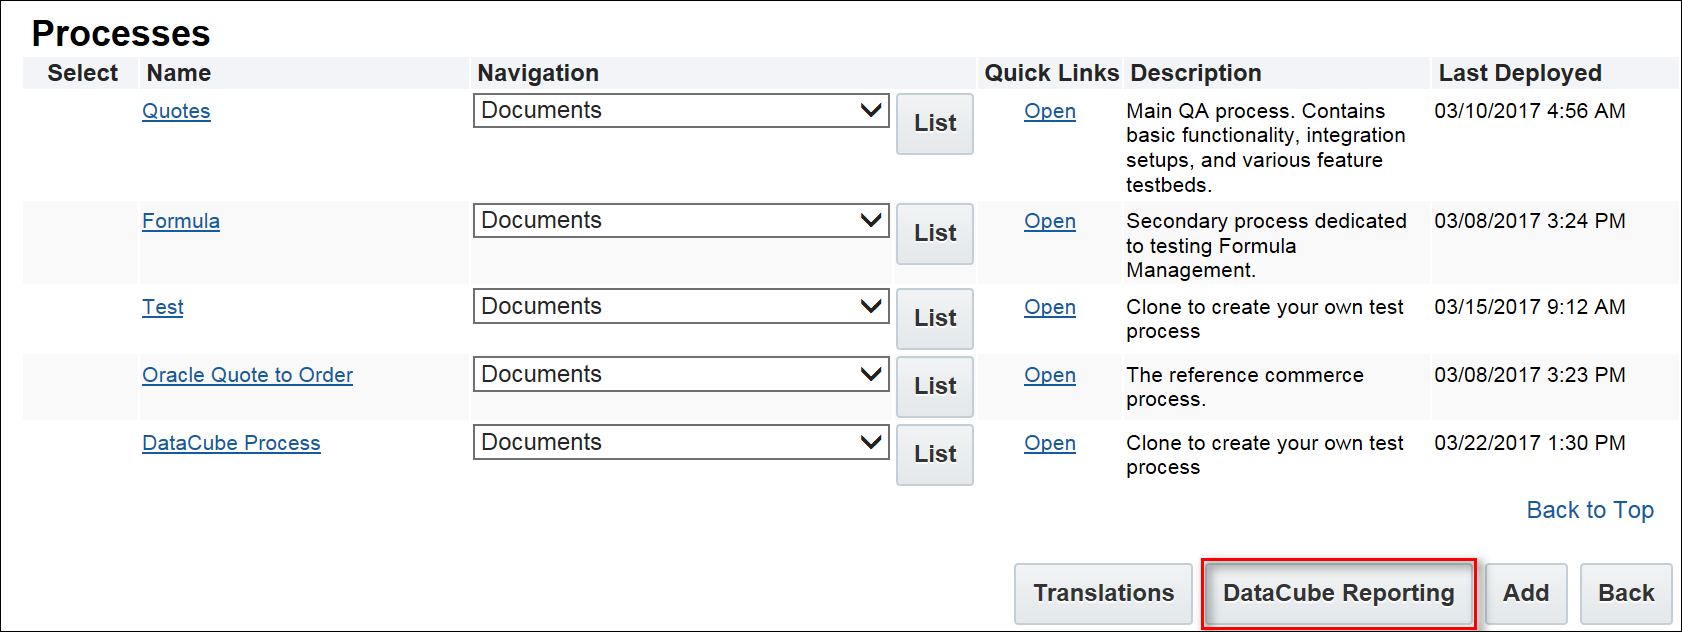Expand Navigation dropdown for Quotes row

click(x=680, y=111)
